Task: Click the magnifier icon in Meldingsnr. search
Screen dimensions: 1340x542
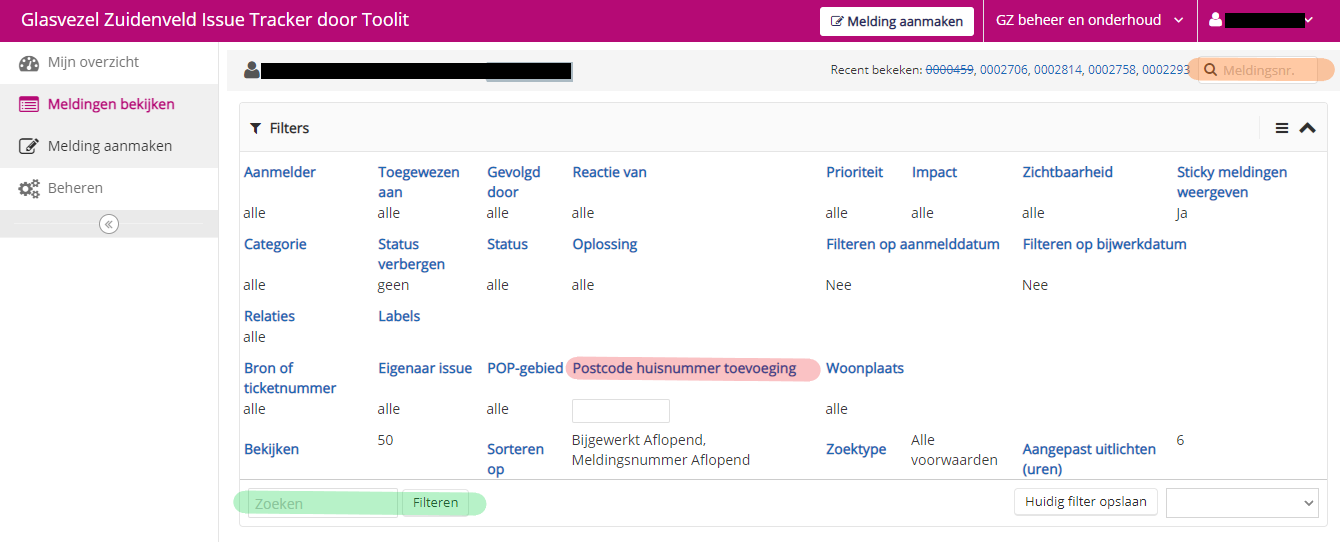Action: (x=1210, y=70)
